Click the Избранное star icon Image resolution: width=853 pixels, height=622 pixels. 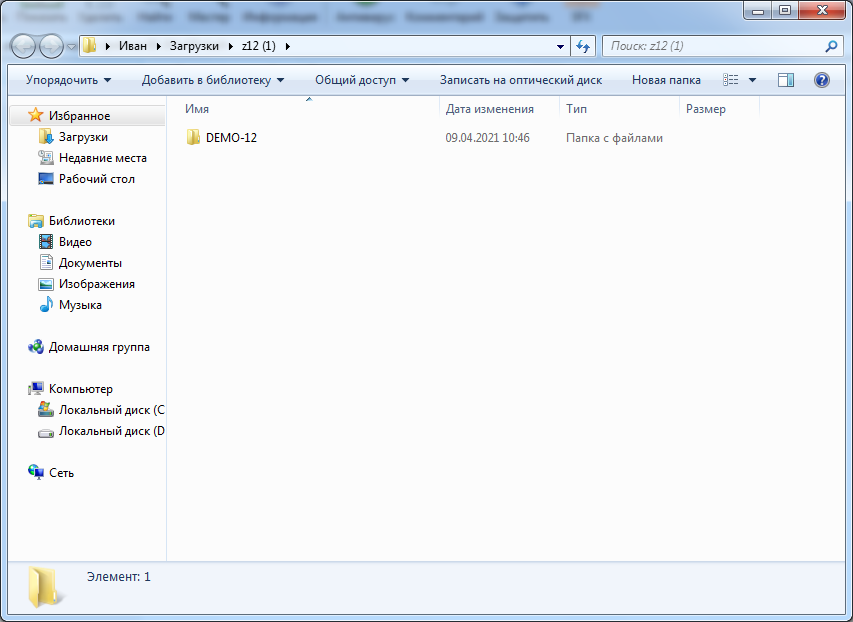(x=35, y=115)
